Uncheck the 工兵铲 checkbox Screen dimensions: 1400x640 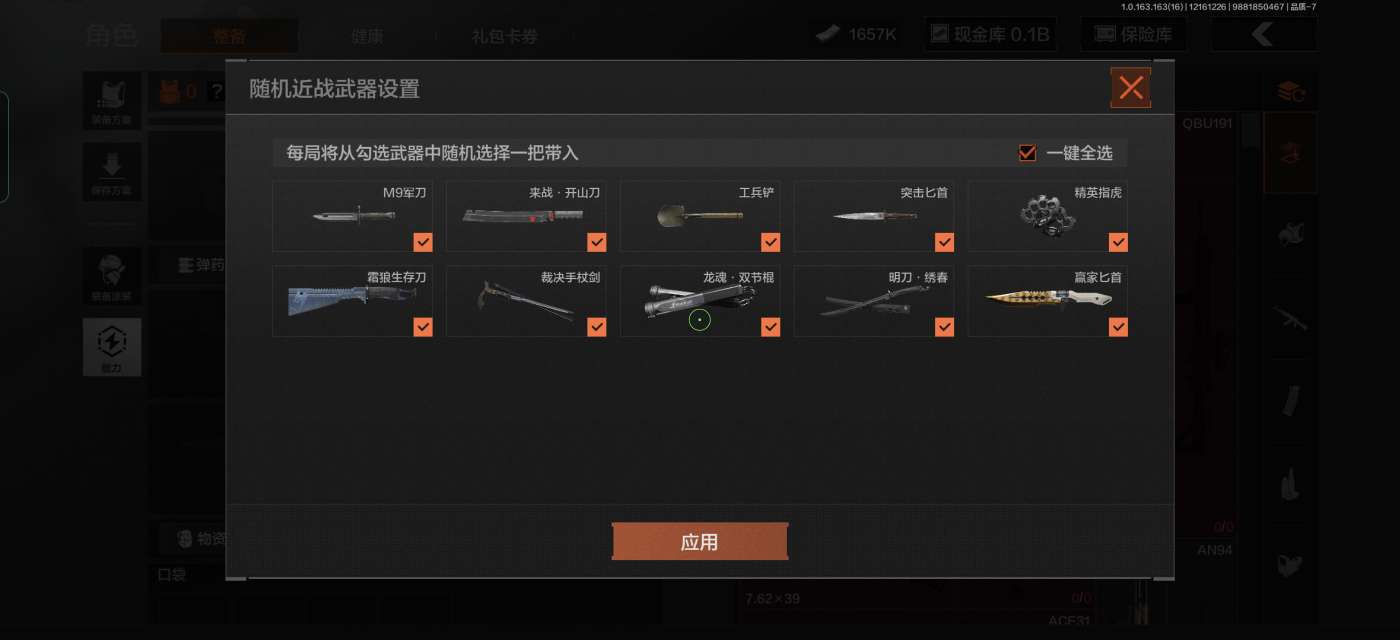pyautogui.click(x=771, y=242)
